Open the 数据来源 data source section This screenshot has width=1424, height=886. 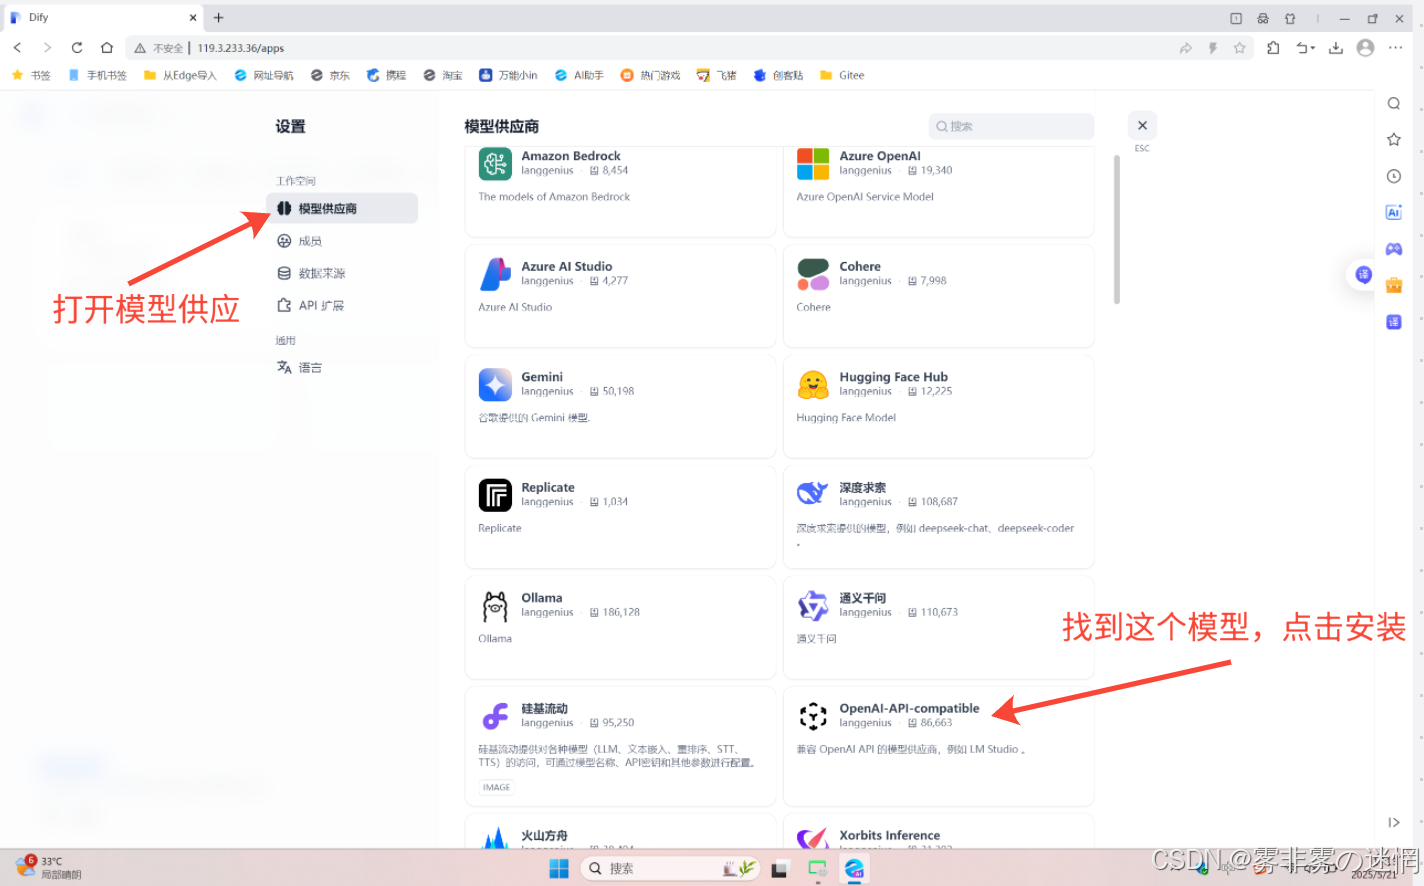click(x=311, y=273)
